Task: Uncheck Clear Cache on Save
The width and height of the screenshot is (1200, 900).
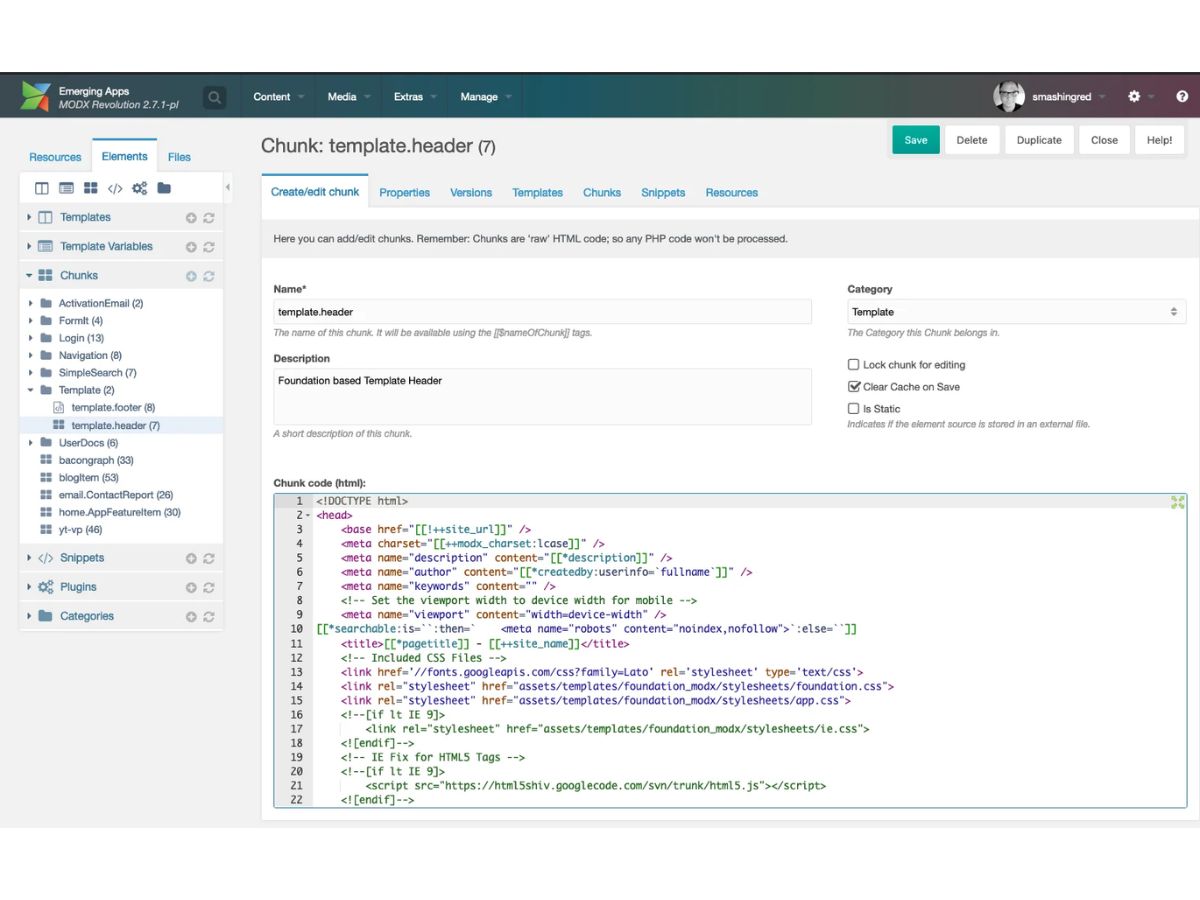Action: pos(853,386)
